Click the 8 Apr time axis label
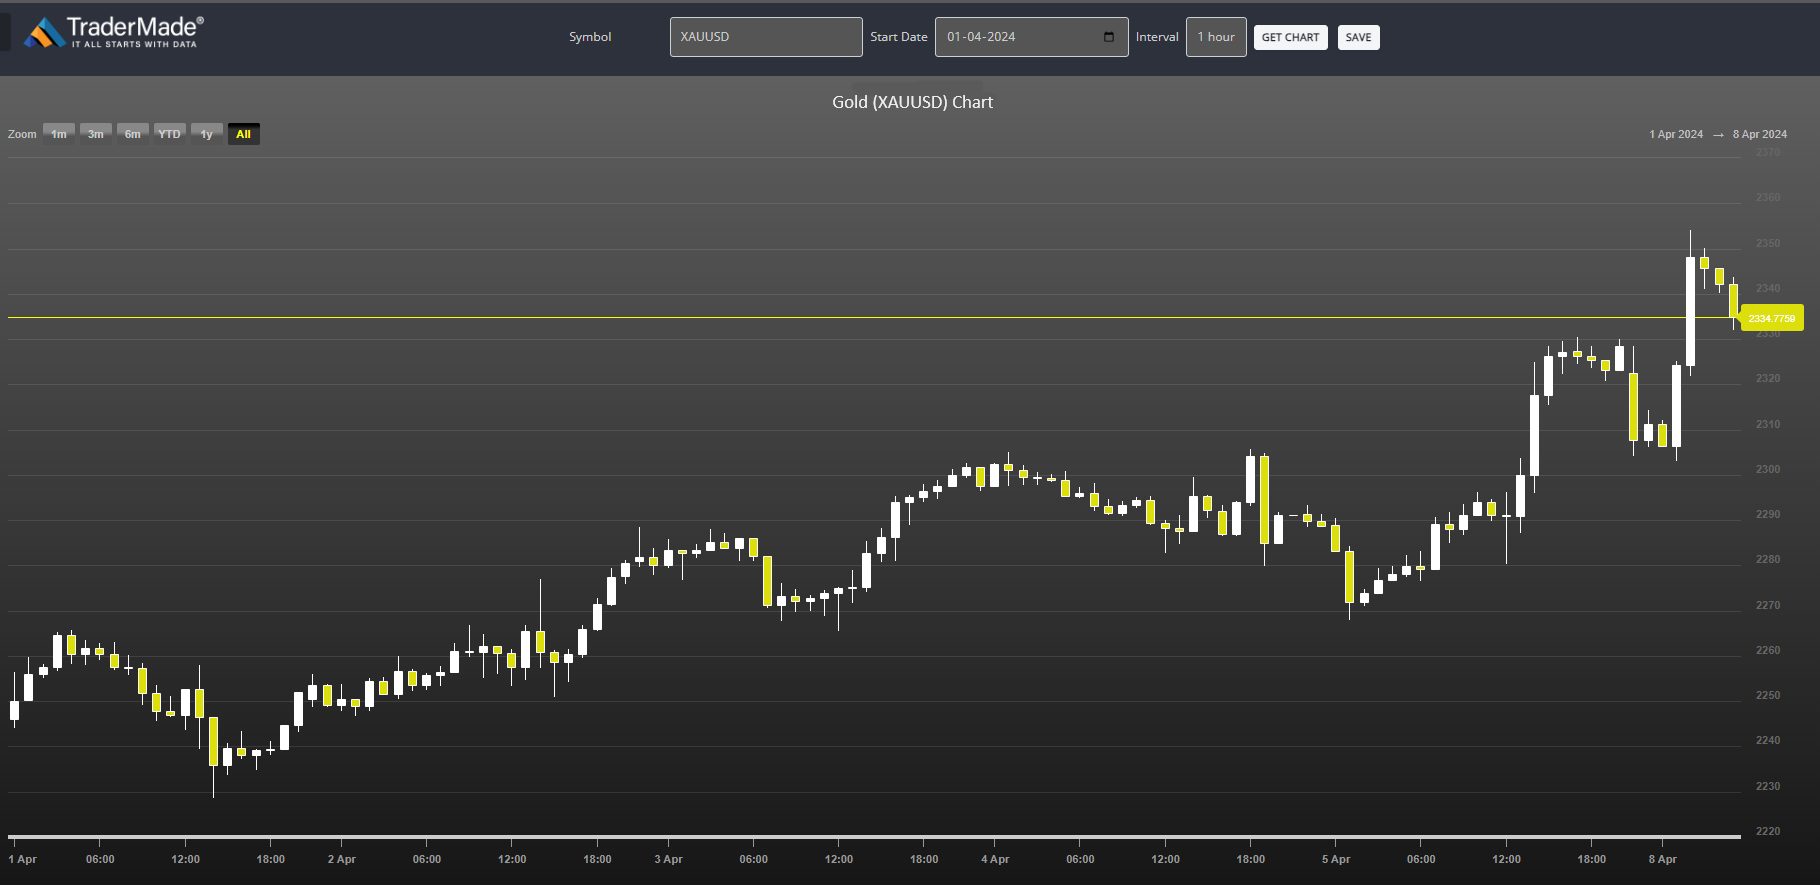The width and height of the screenshot is (1820, 885). 1663,859
